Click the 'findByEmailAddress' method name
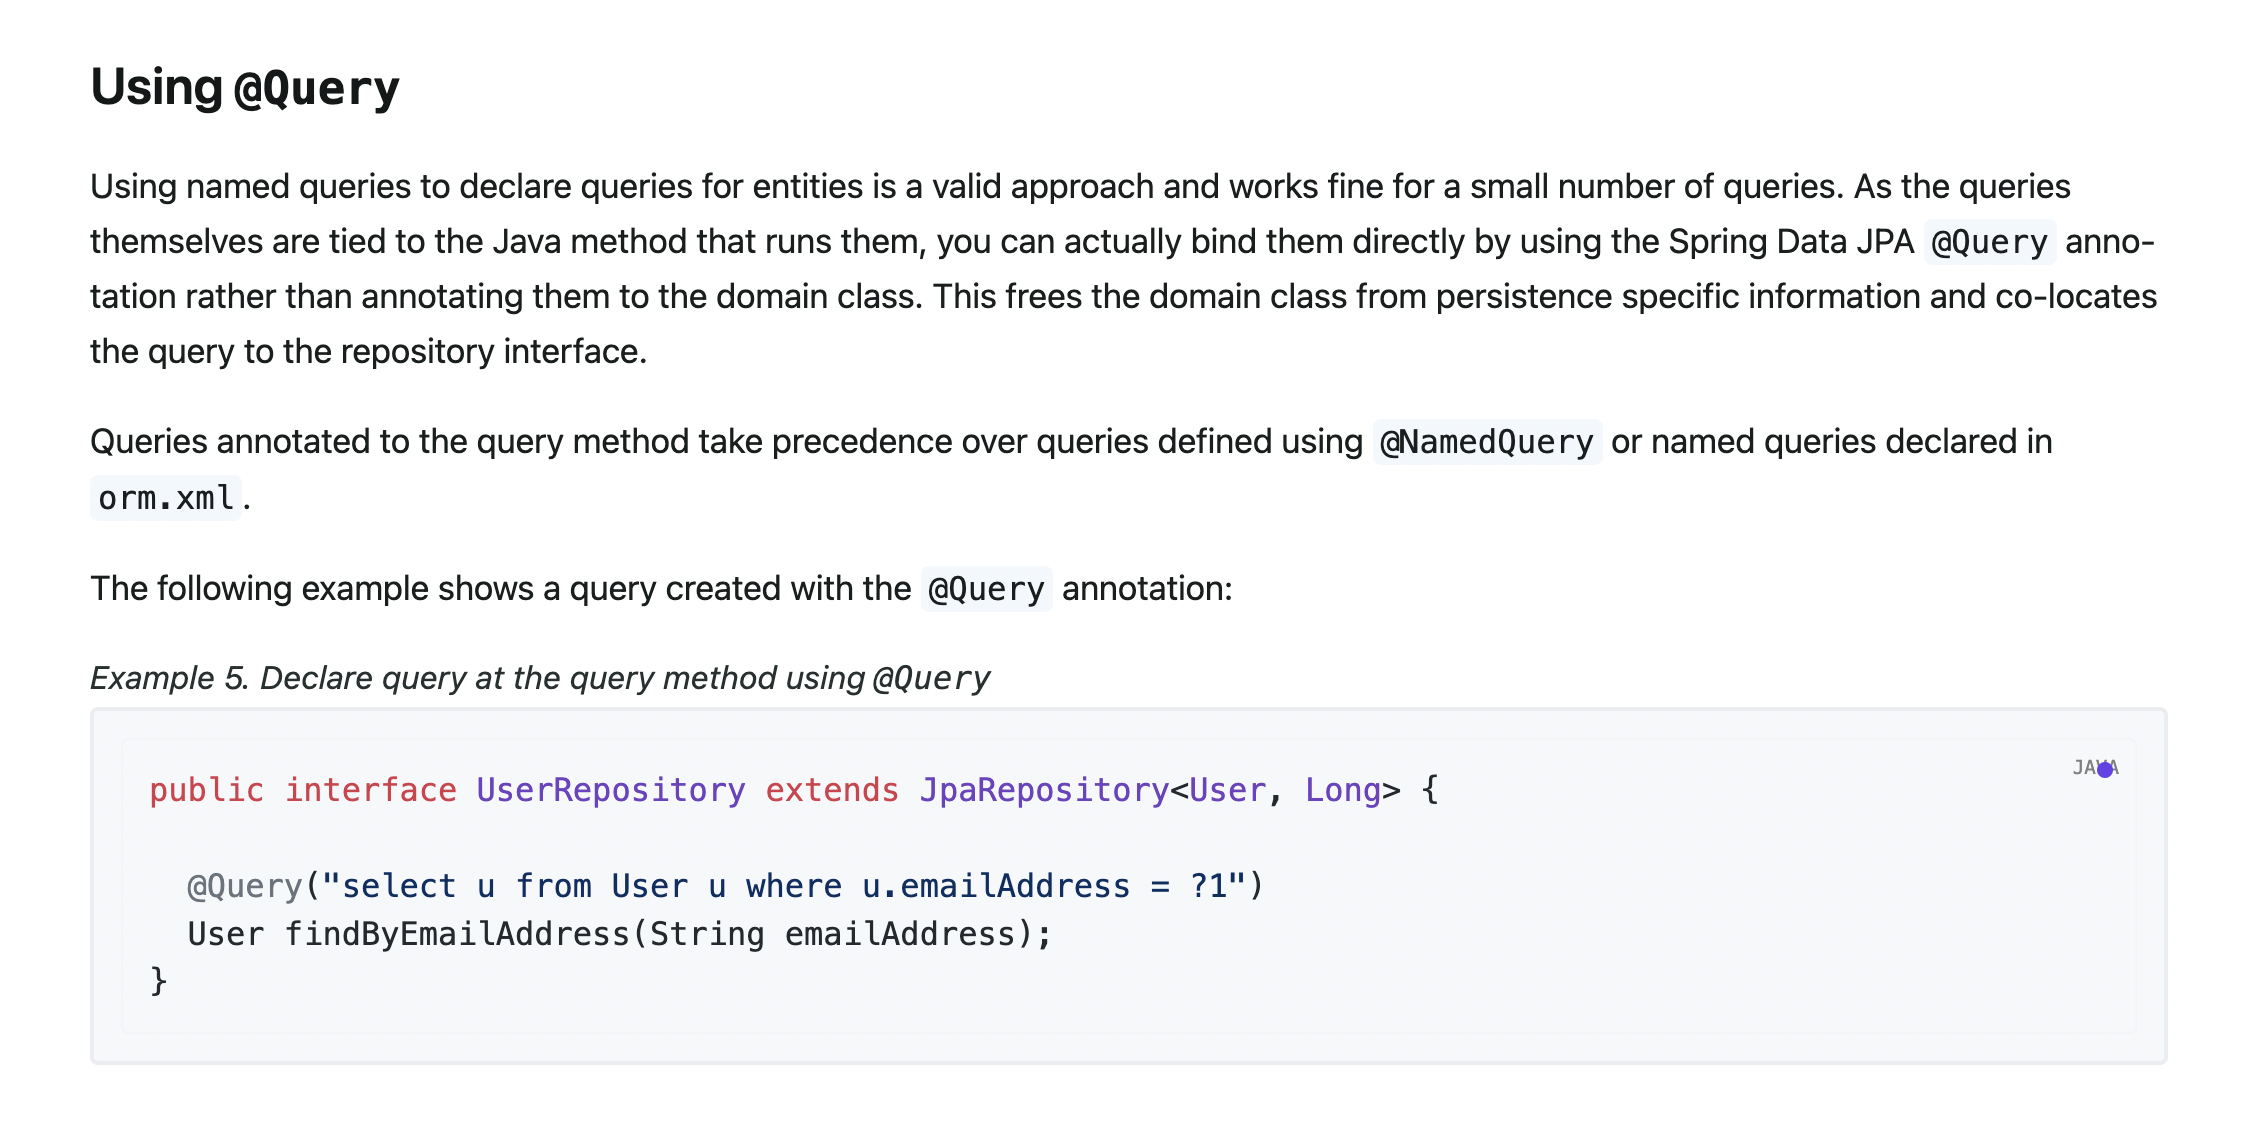 (457, 935)
